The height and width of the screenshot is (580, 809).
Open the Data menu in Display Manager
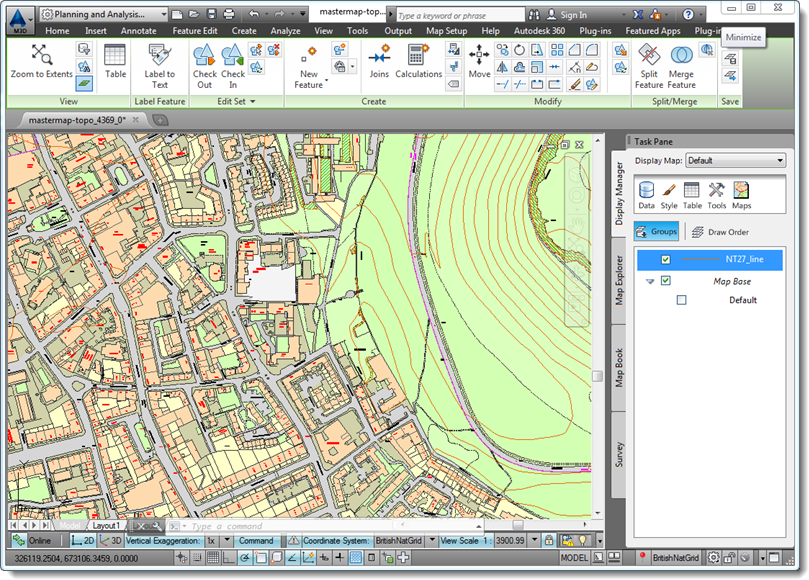click(x=646, y=195)
